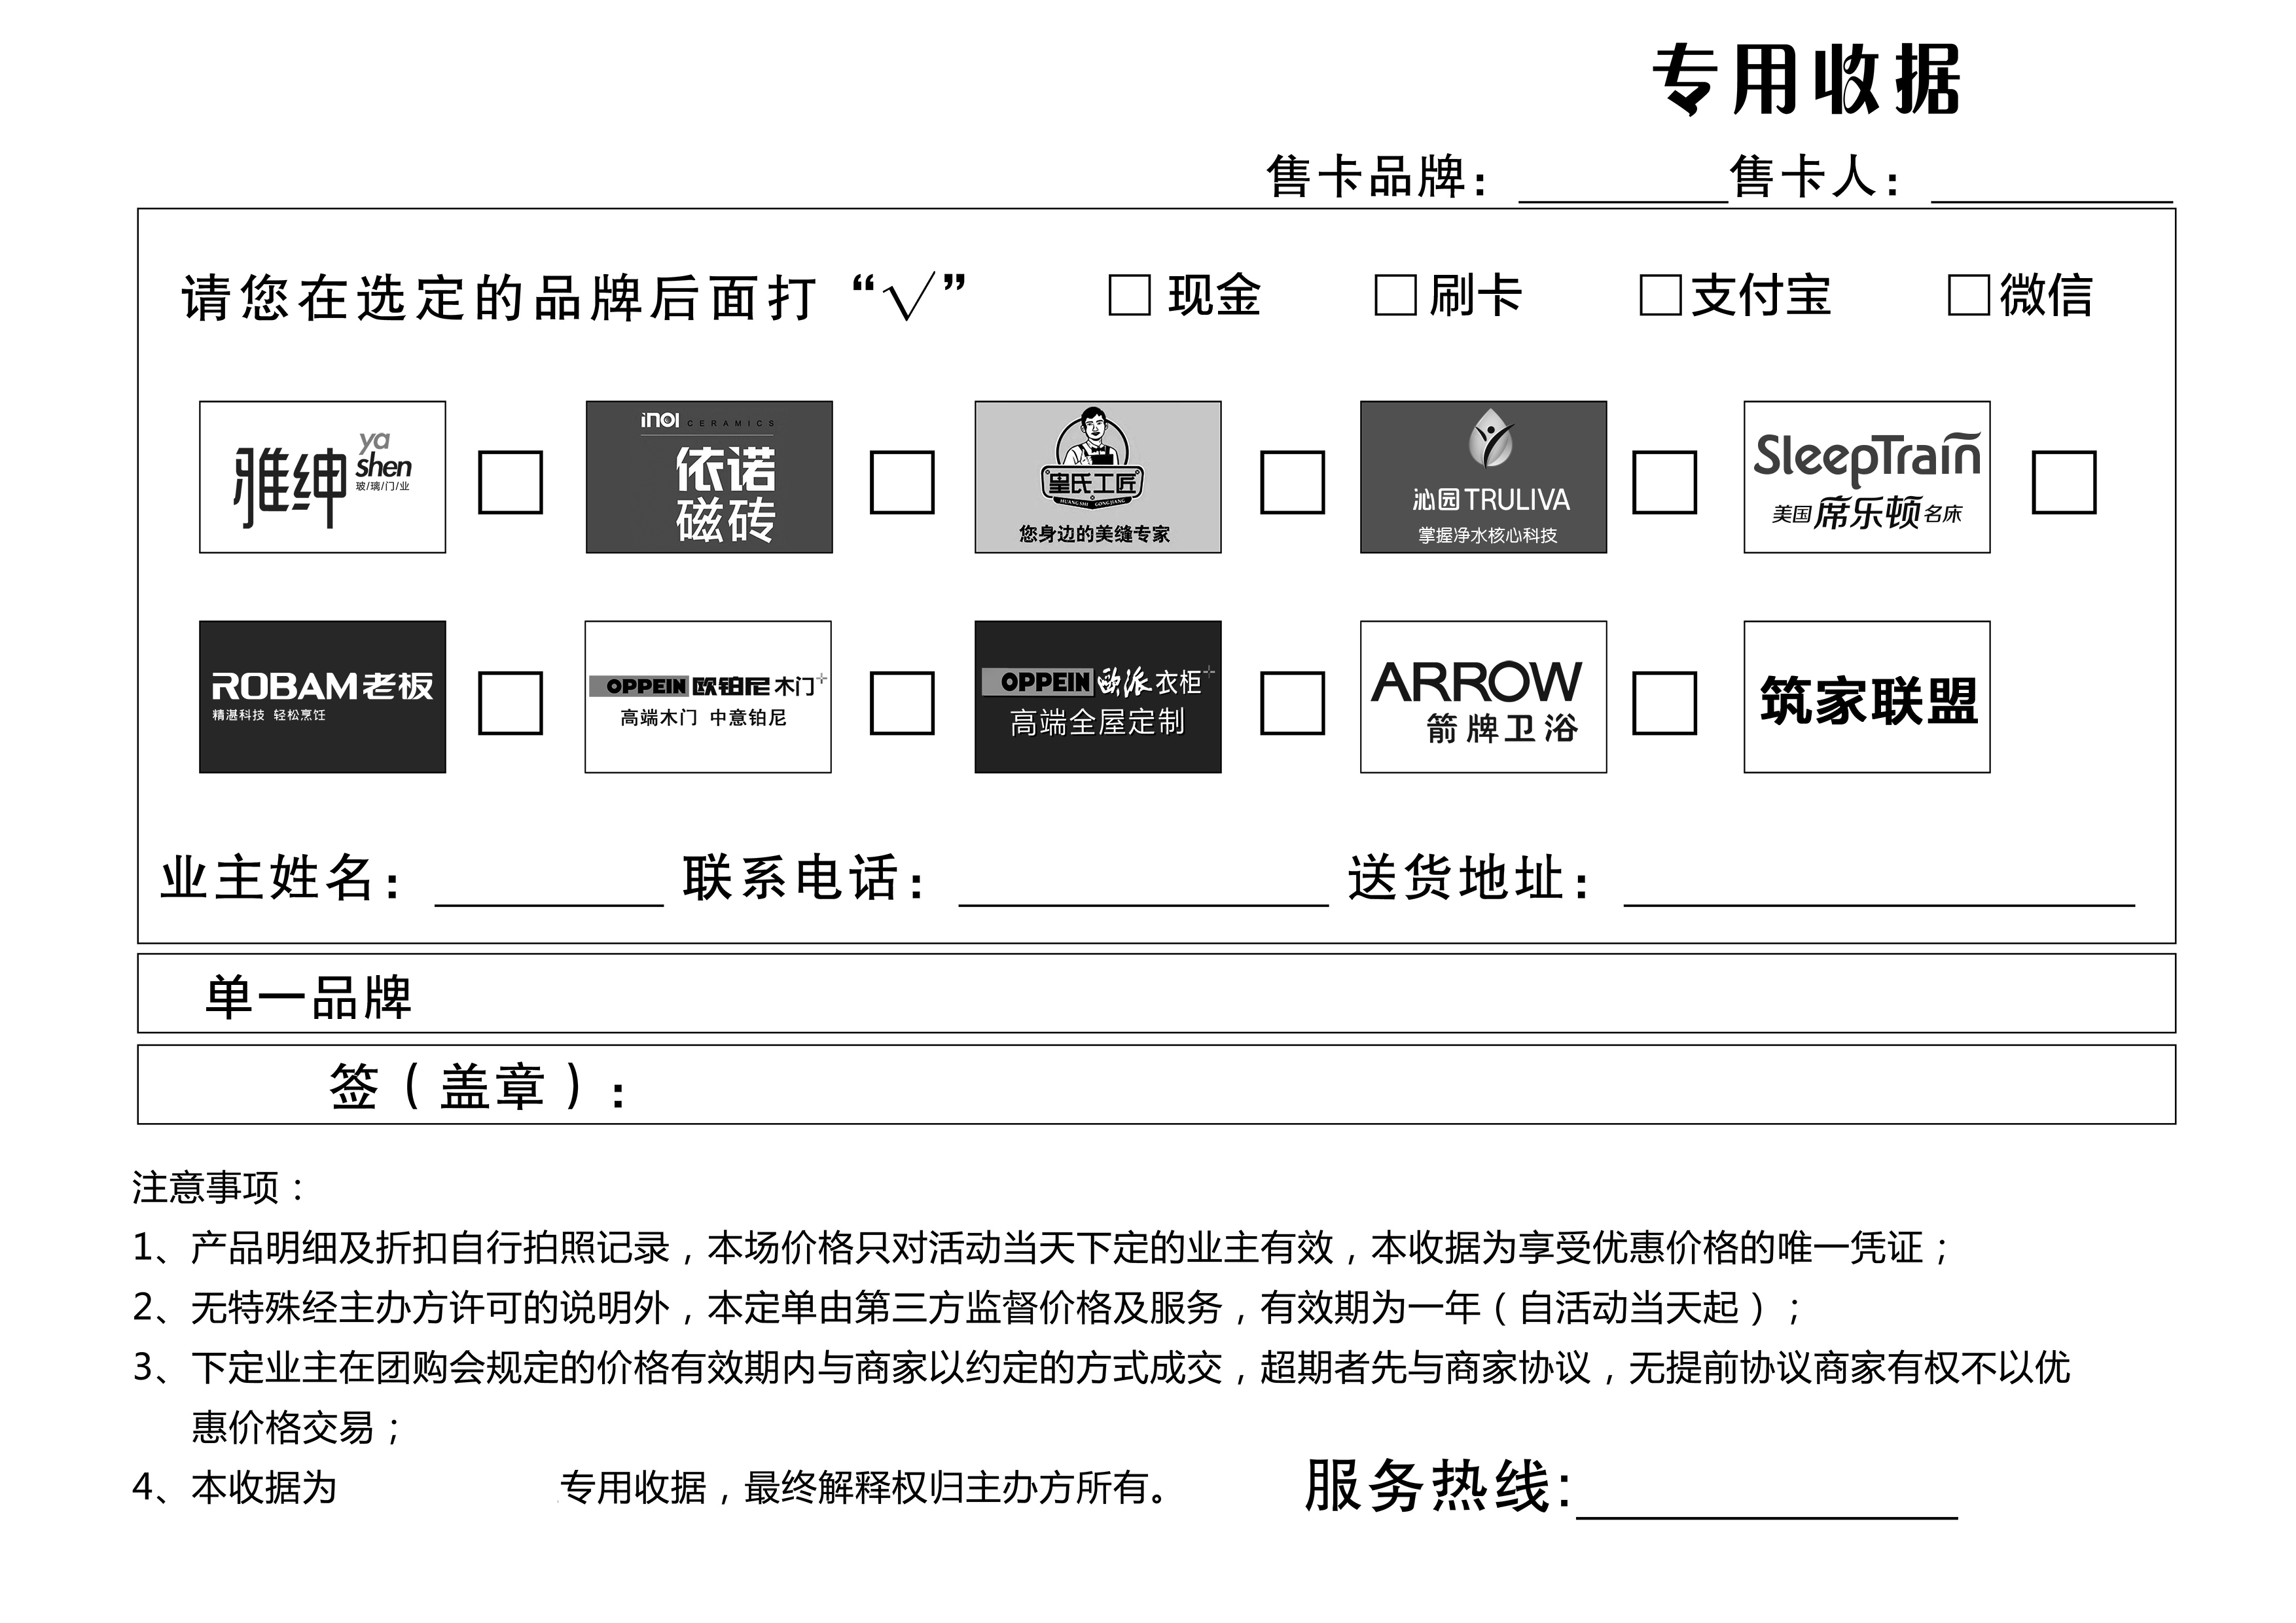Click the SleepTrain 席乐顿 brand logo
The image size is (2296, 1623).
tap(1867, 477)
